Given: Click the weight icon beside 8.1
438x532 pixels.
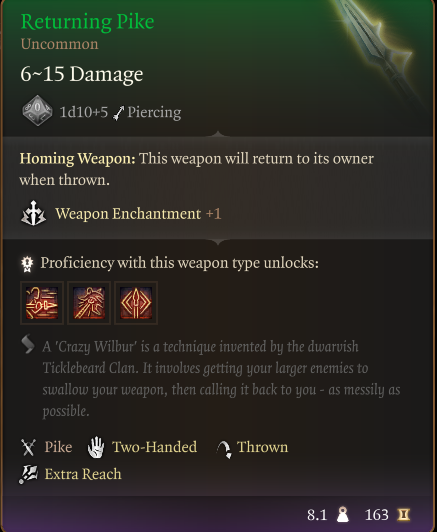Looking at the screenshot, I should click(343, 514).
